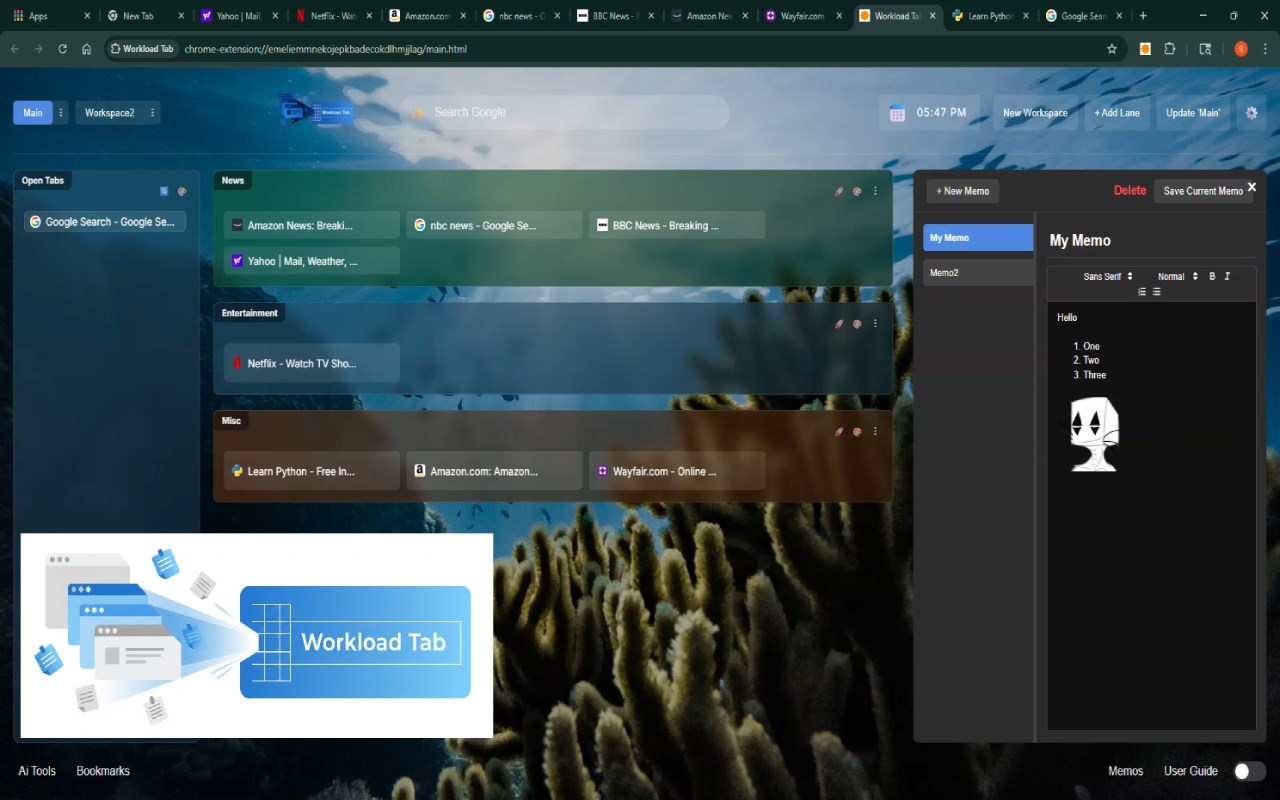Open the settings gear in Workload Tab
1280x800 pixels.
(x=1251, y=113)
